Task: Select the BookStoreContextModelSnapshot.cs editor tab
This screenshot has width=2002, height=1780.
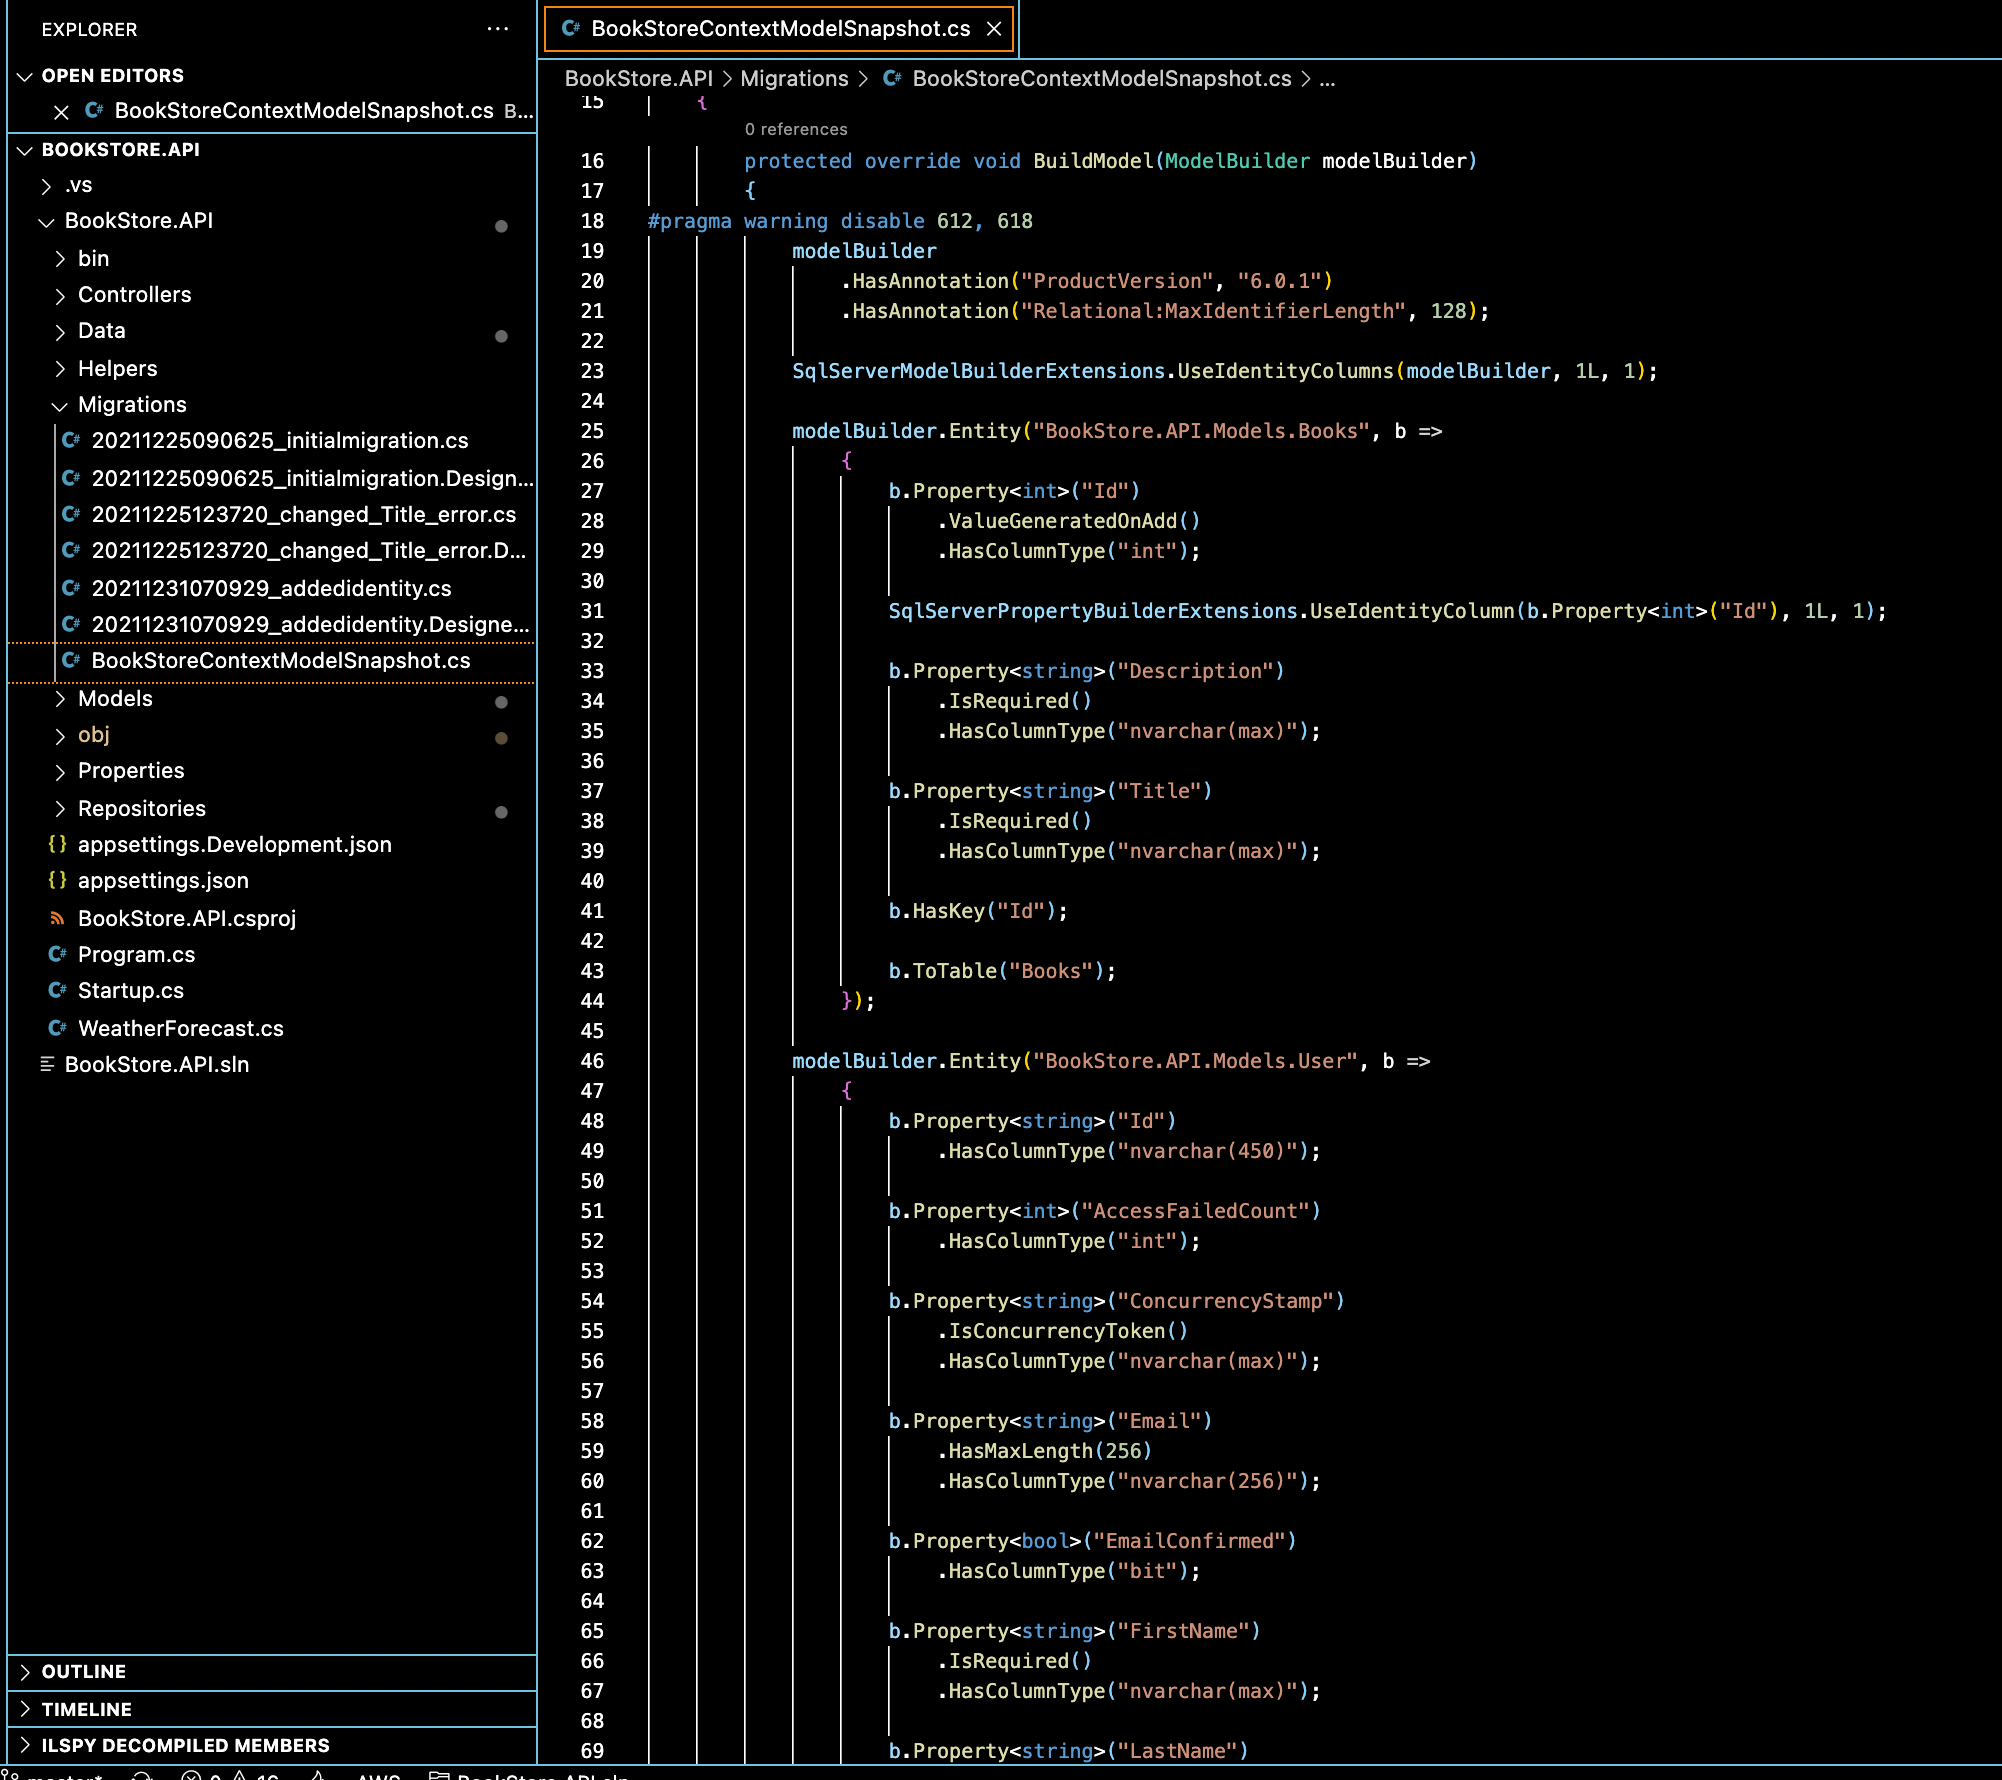Action: click(779, 29)
